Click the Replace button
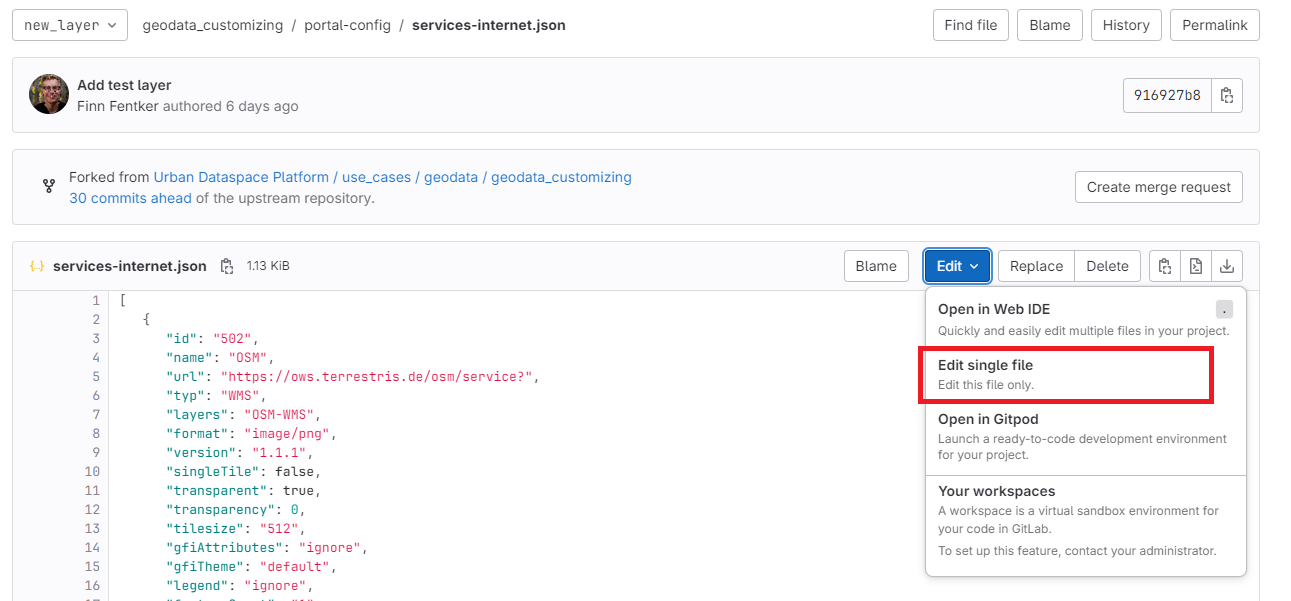The image size is (1291, 601). point(1036,266)
